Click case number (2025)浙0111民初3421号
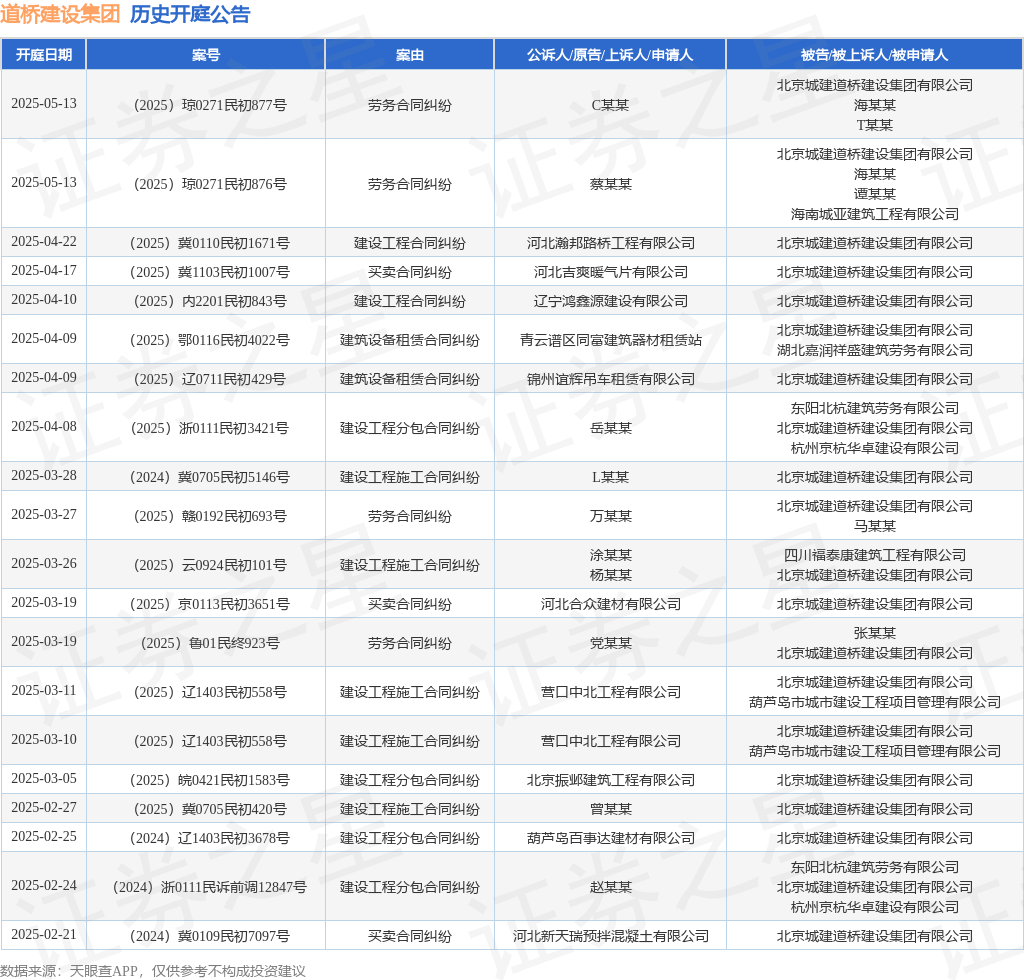1024x980 pixels. point(210,428)
